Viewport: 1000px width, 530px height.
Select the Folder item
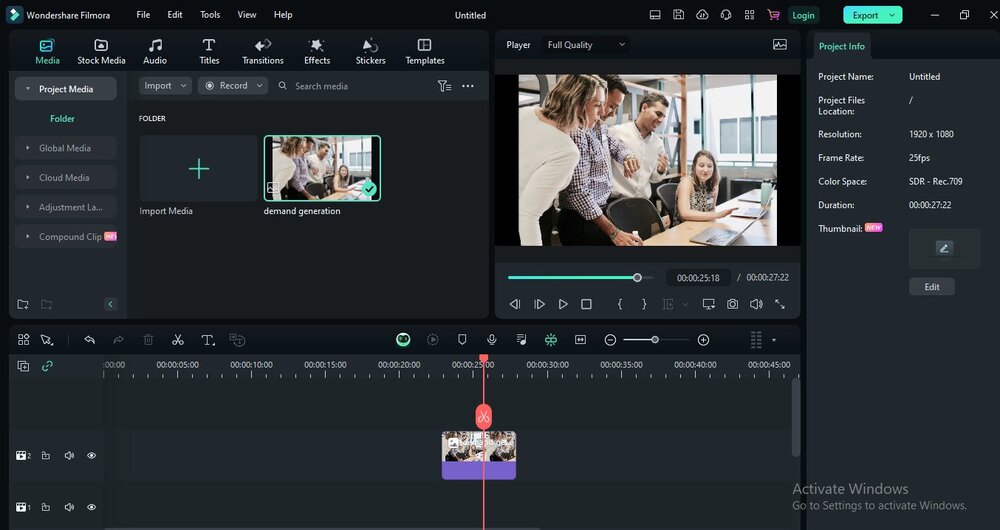pos(62,119)
